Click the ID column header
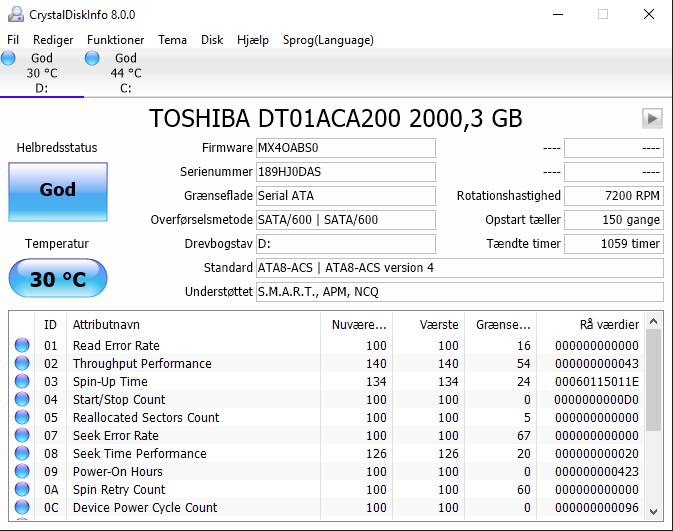 [50, 325]
